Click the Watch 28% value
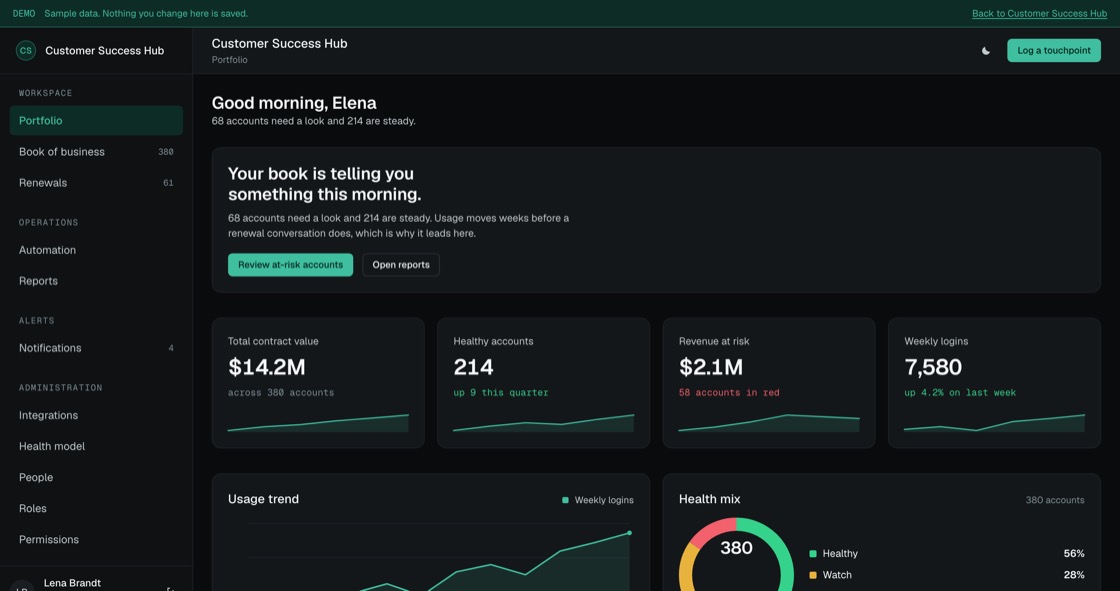Image resolution: width=1120 pixels, height=591 pixels. [1074, 575]
